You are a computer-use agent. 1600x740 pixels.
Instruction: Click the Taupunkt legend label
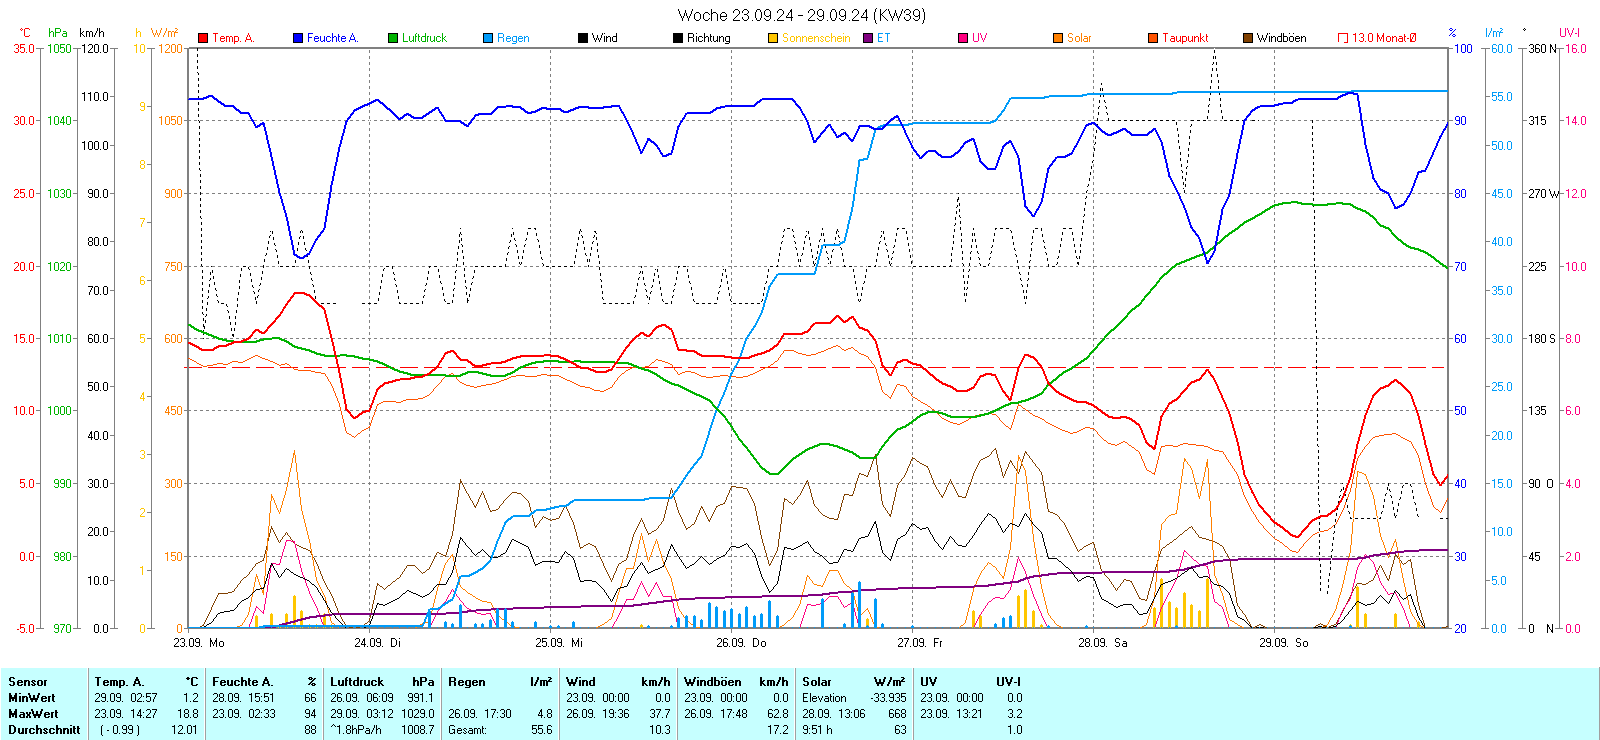[1185, 38]
